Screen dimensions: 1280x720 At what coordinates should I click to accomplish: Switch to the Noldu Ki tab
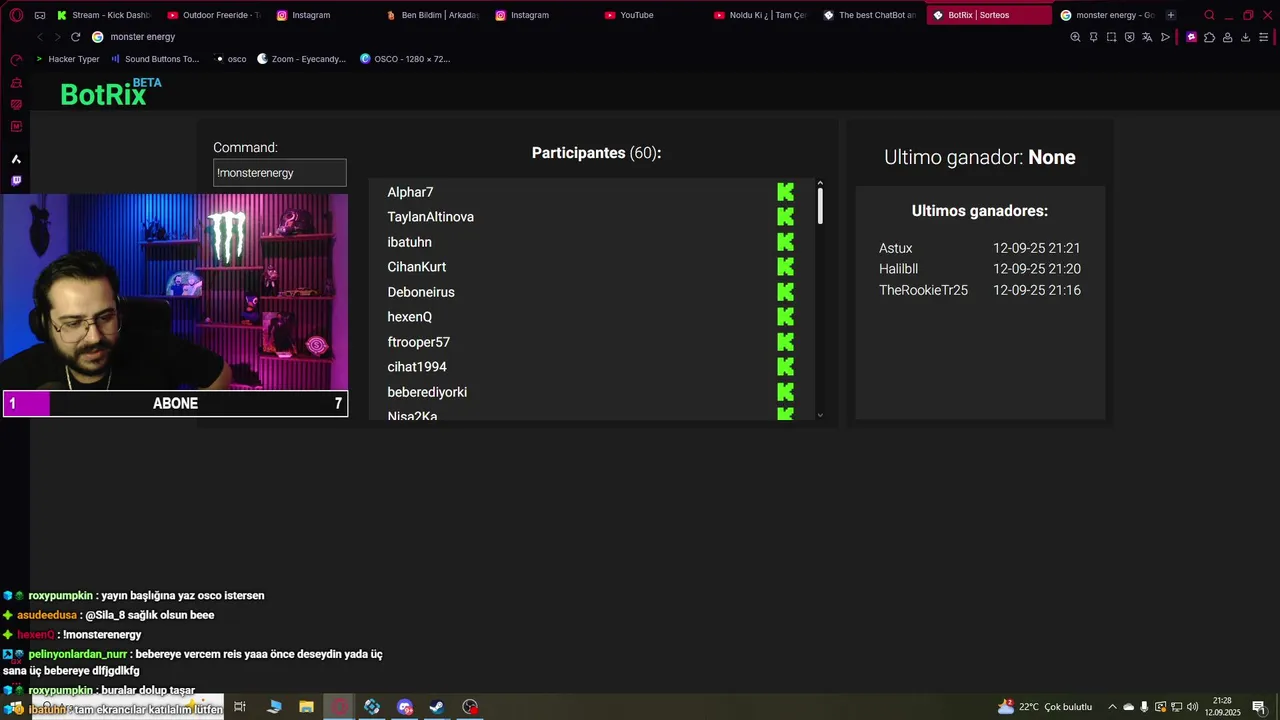(760, 15)
